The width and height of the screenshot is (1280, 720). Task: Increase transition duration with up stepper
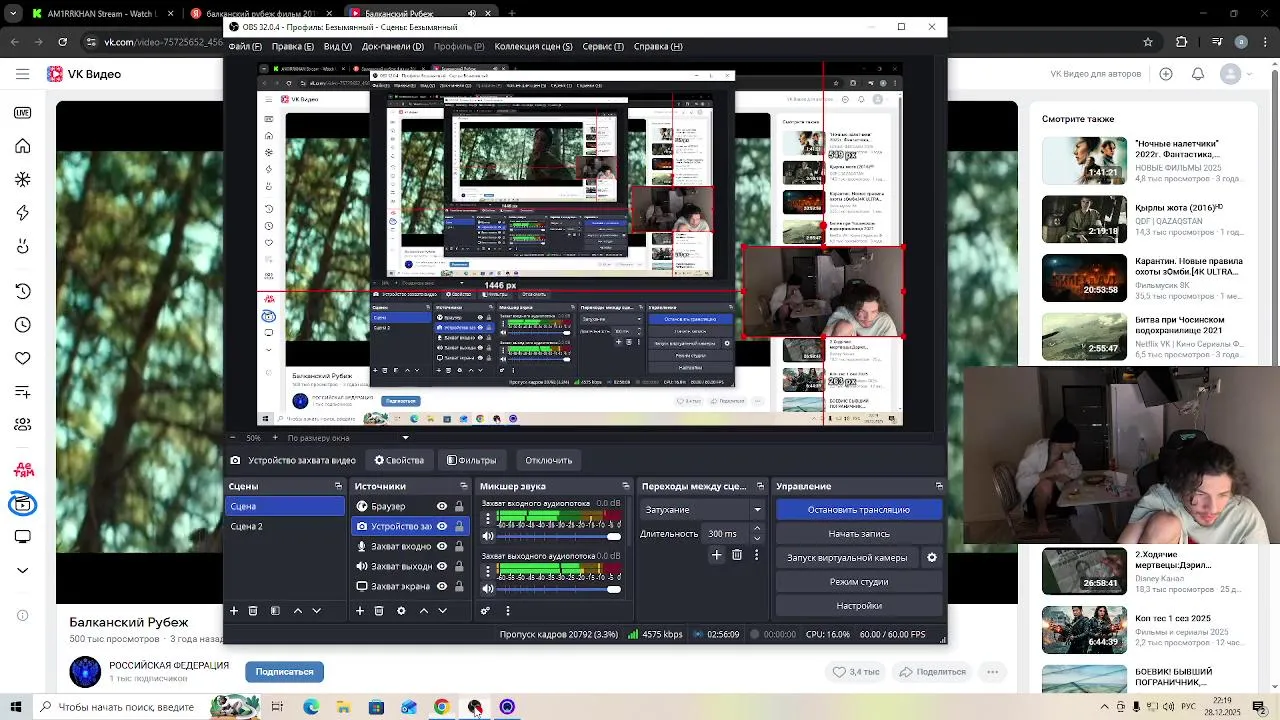point(756,529)
